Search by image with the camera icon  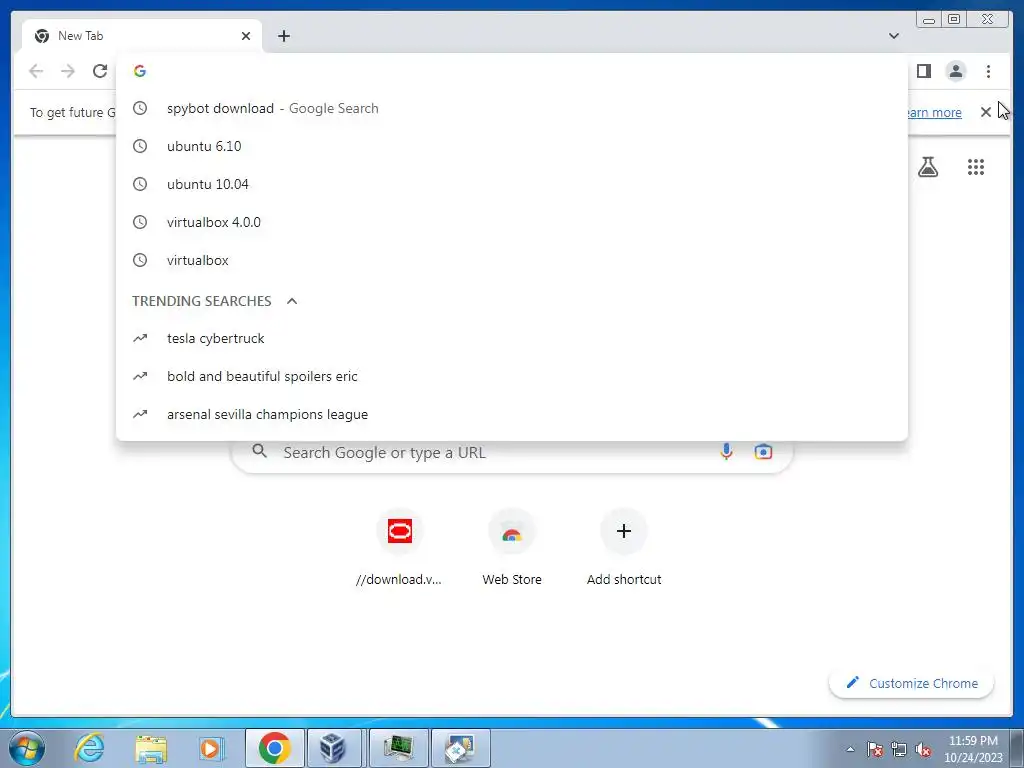pos(763,452)
